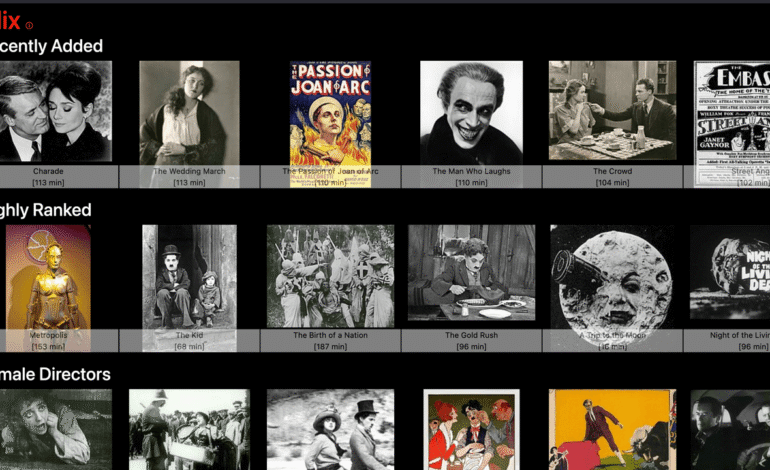Viewport: 770px width, 470px height.
Task: Click the "Recently Added" row heading
Action: (51, 46)
